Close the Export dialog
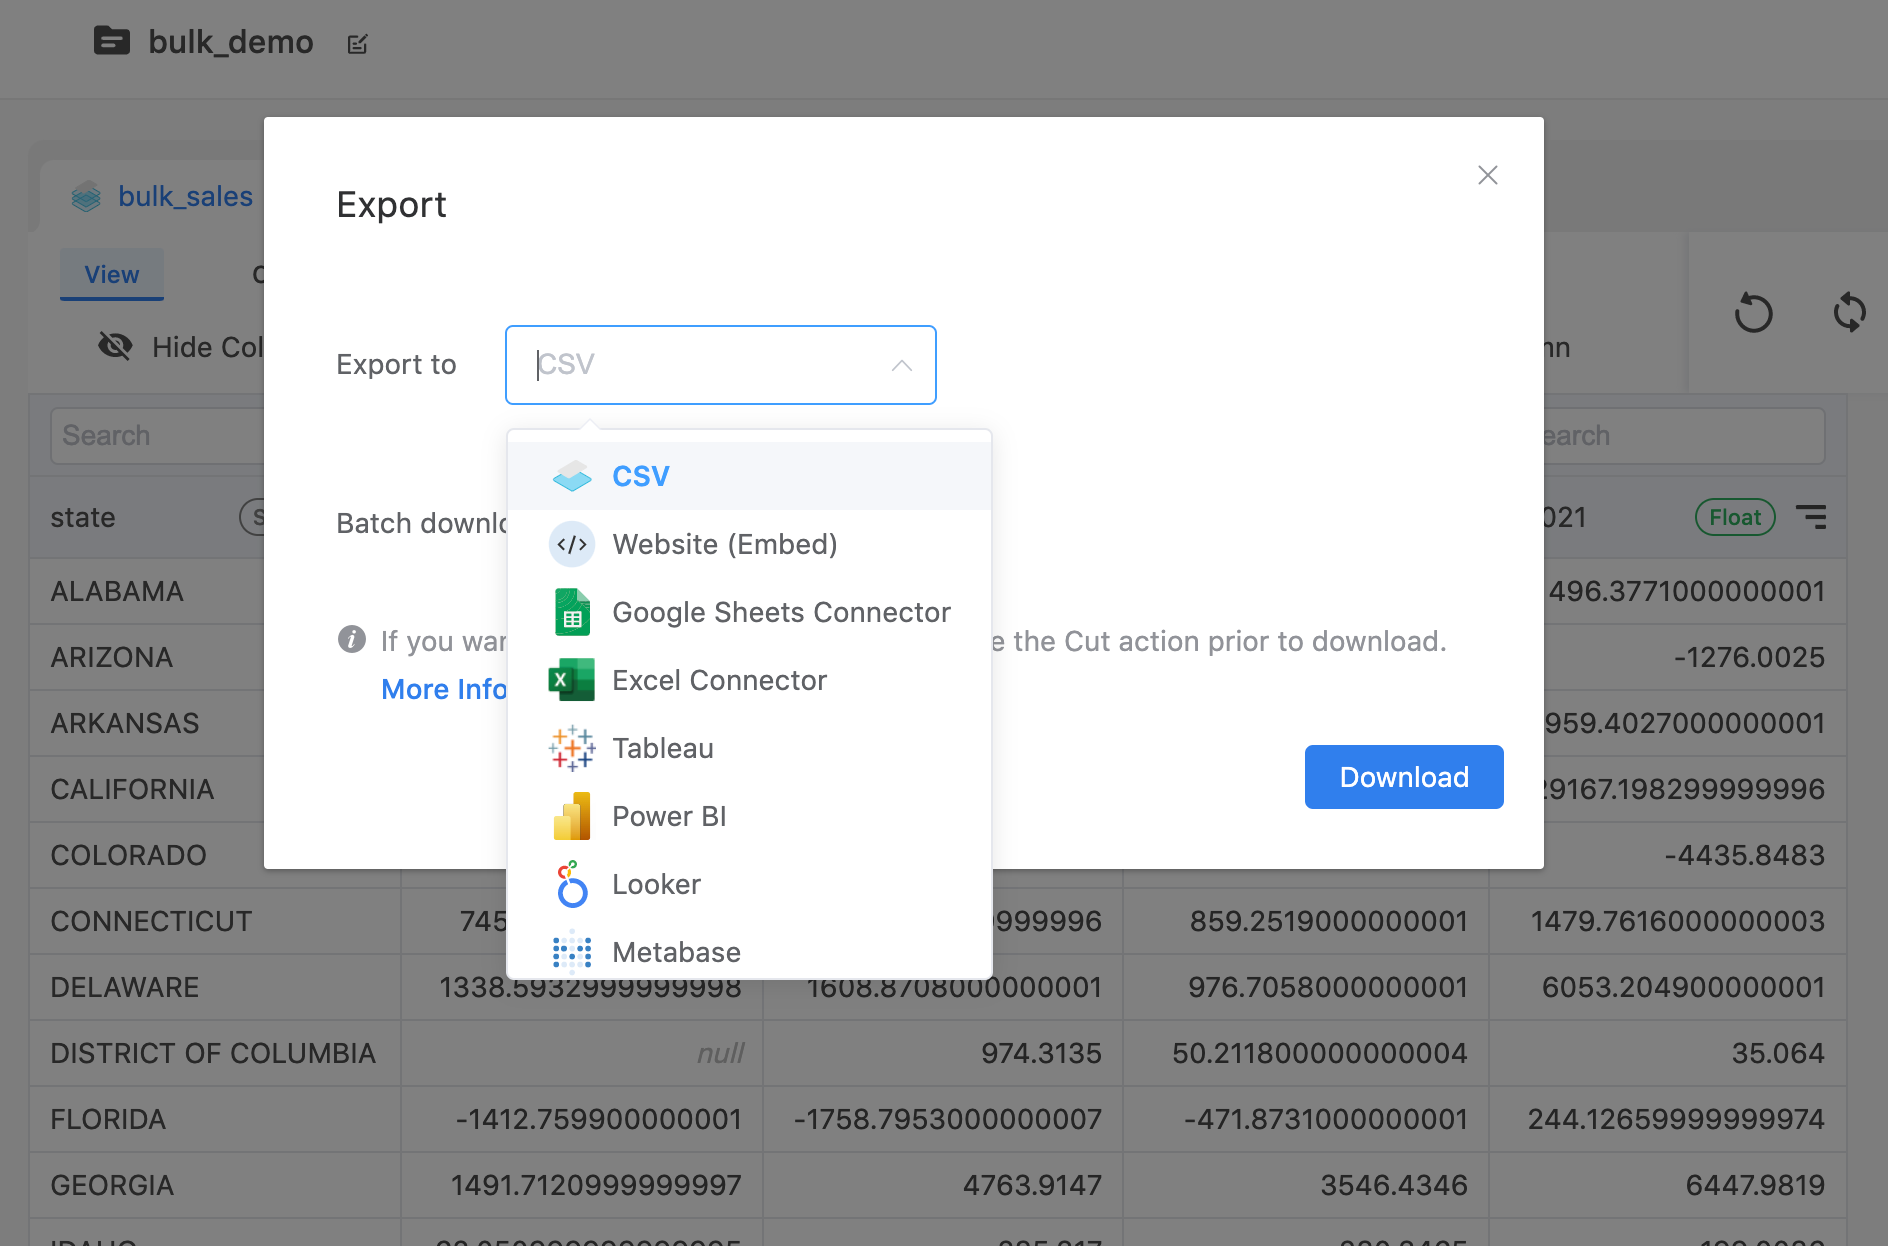 coord(1488,175)
